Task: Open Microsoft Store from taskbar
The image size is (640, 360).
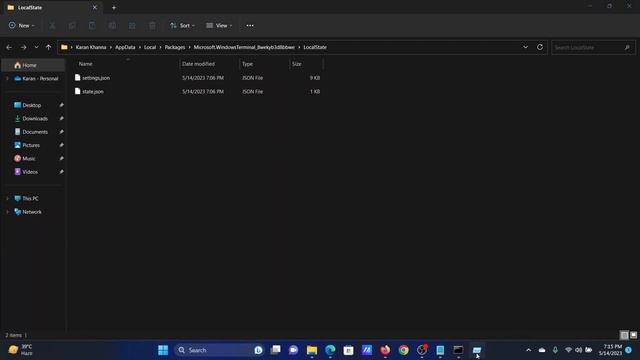Action: [348, 350]
